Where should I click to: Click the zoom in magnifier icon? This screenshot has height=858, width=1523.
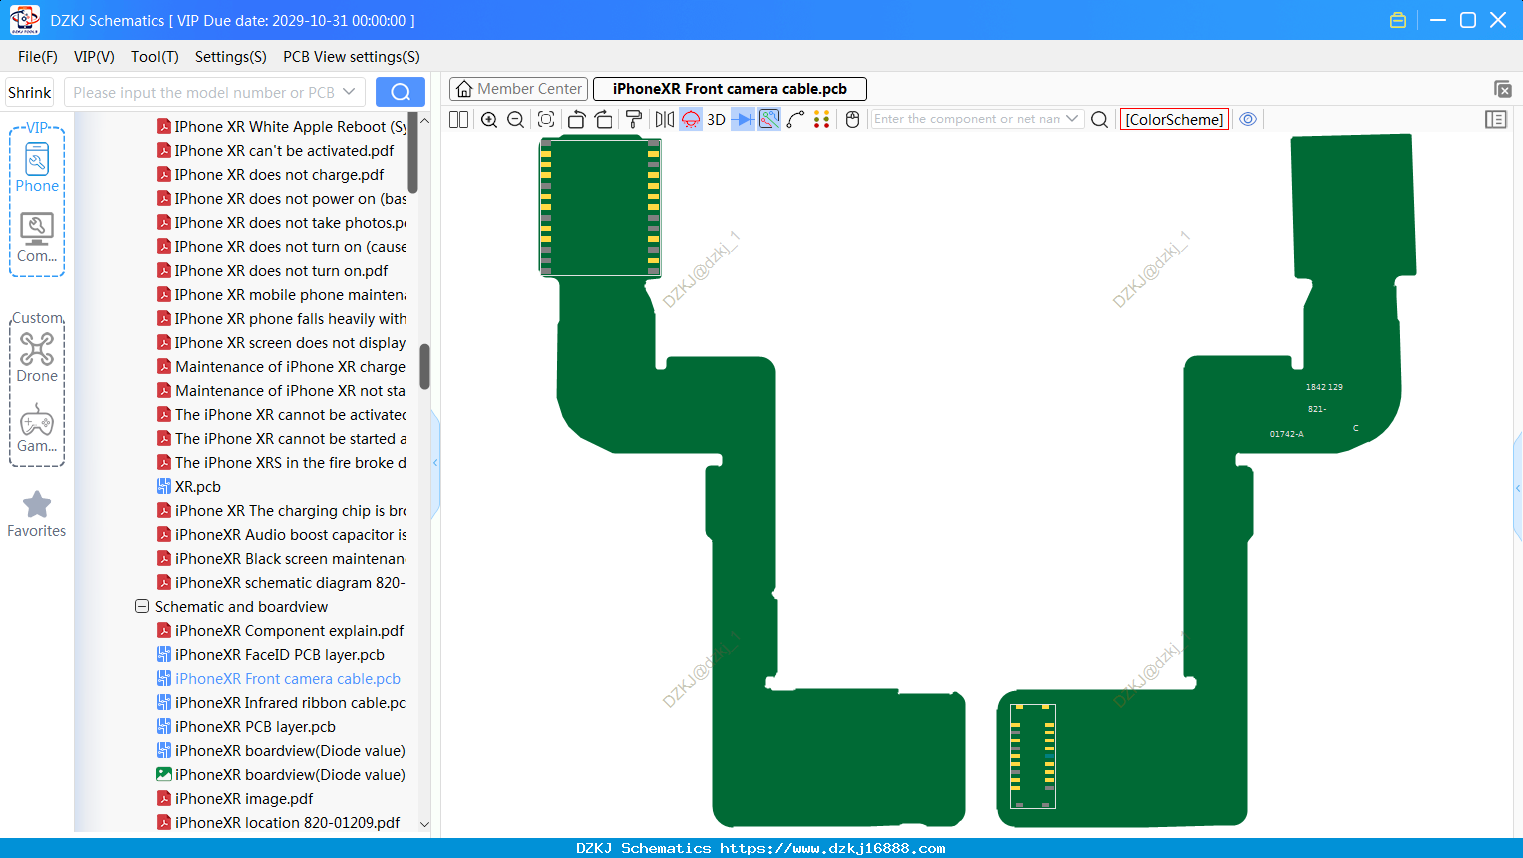(x=489, y=119)
